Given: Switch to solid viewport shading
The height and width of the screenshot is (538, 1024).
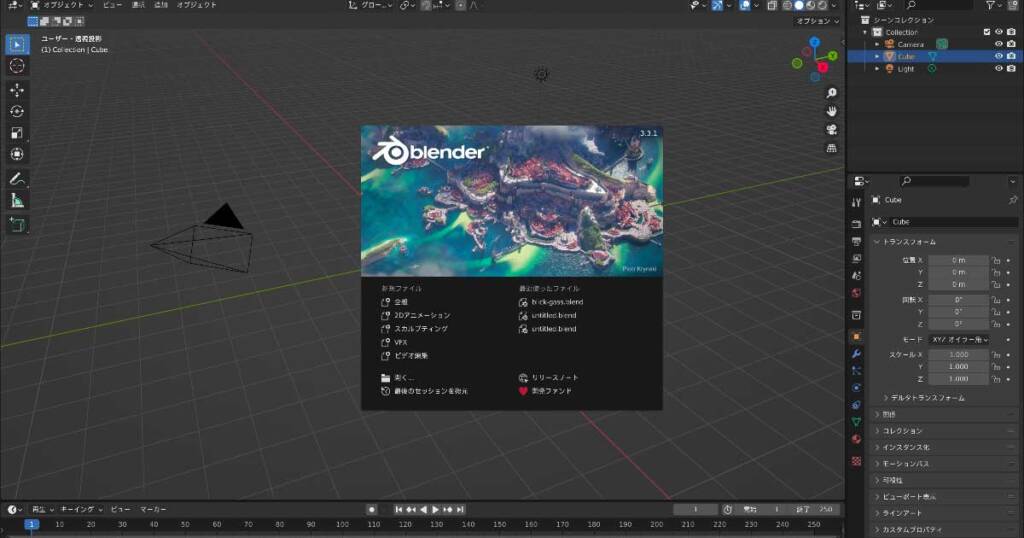Looking at the screenshot, I should click(x=799, y=5).
